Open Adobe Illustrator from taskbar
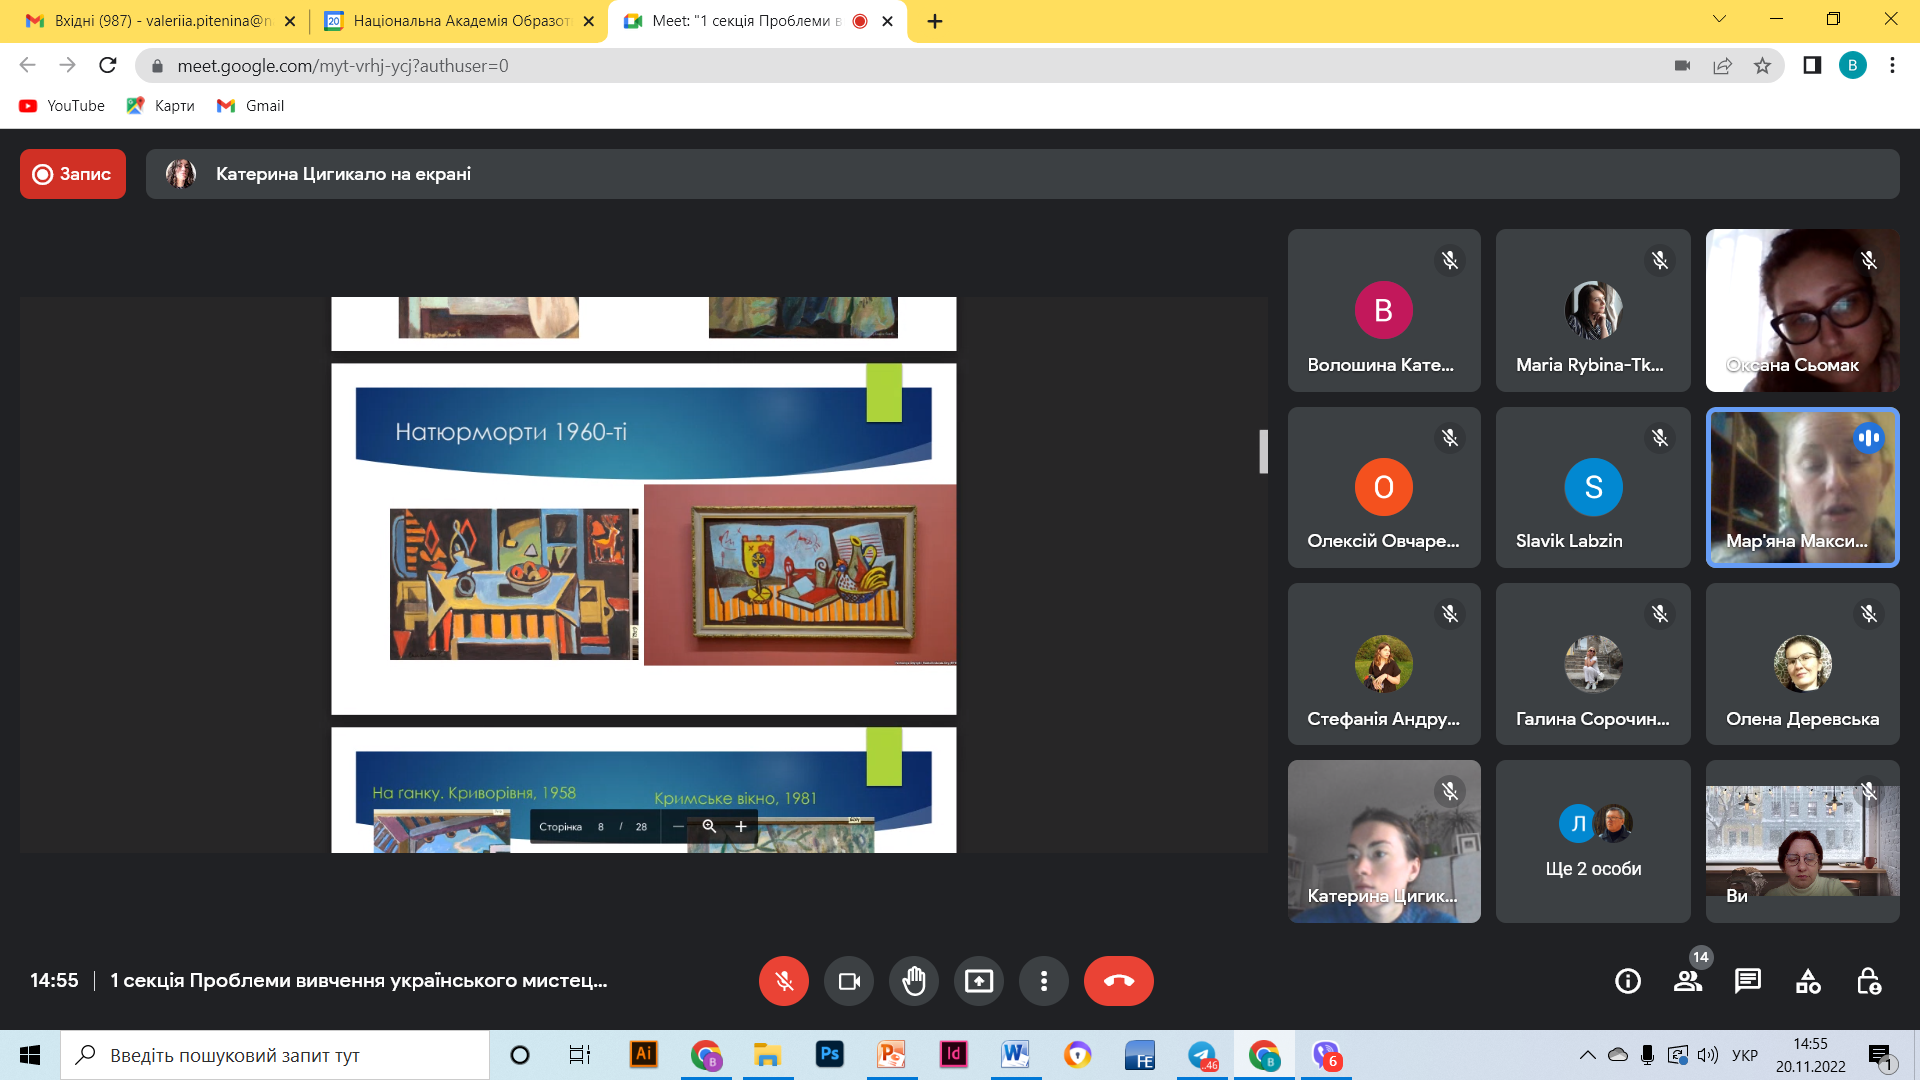Viewport: 1920px width, 1080px height. tap(643, 1055)
